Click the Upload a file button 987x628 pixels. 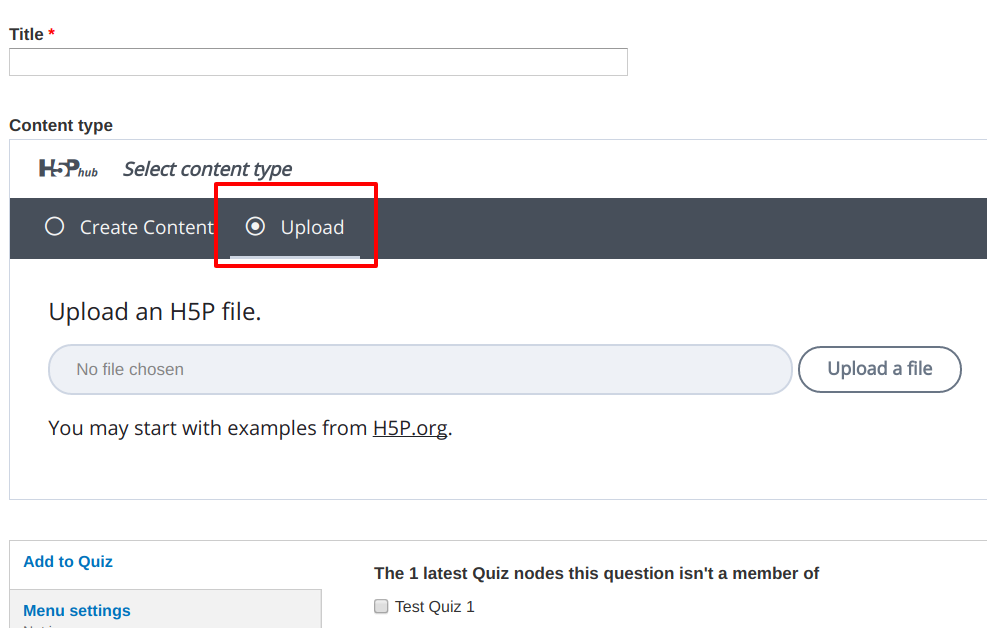tap(879, 369)
